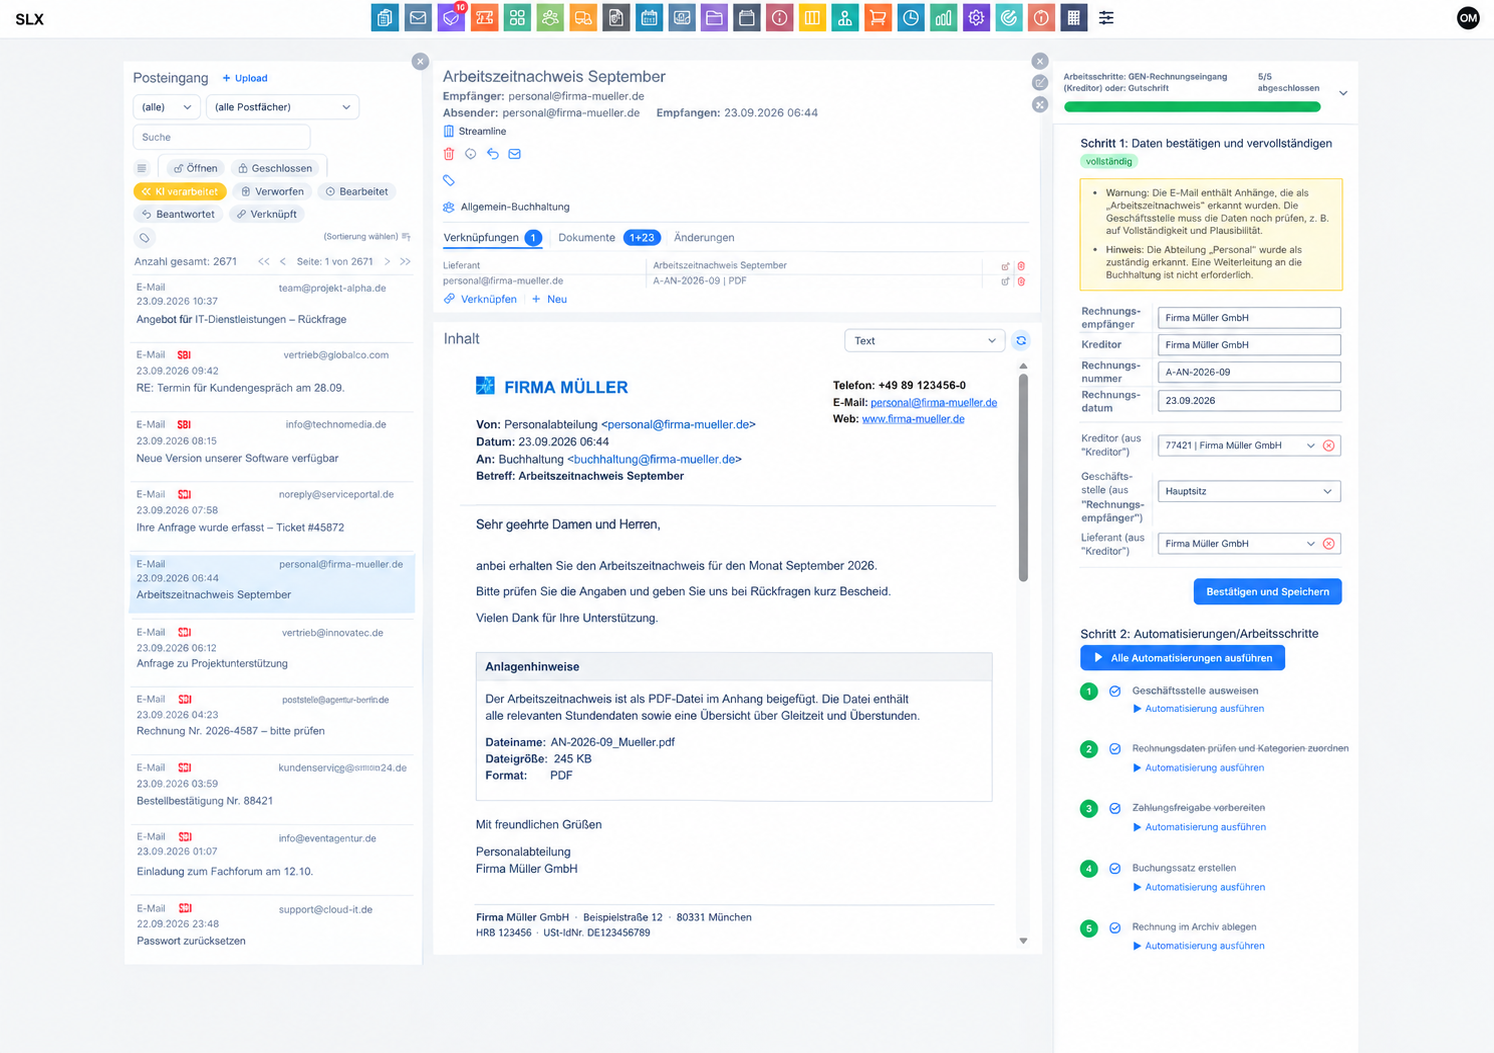Open the purple folder module icon
Screen dimensions: 1494x1053
tap(714, 18)
